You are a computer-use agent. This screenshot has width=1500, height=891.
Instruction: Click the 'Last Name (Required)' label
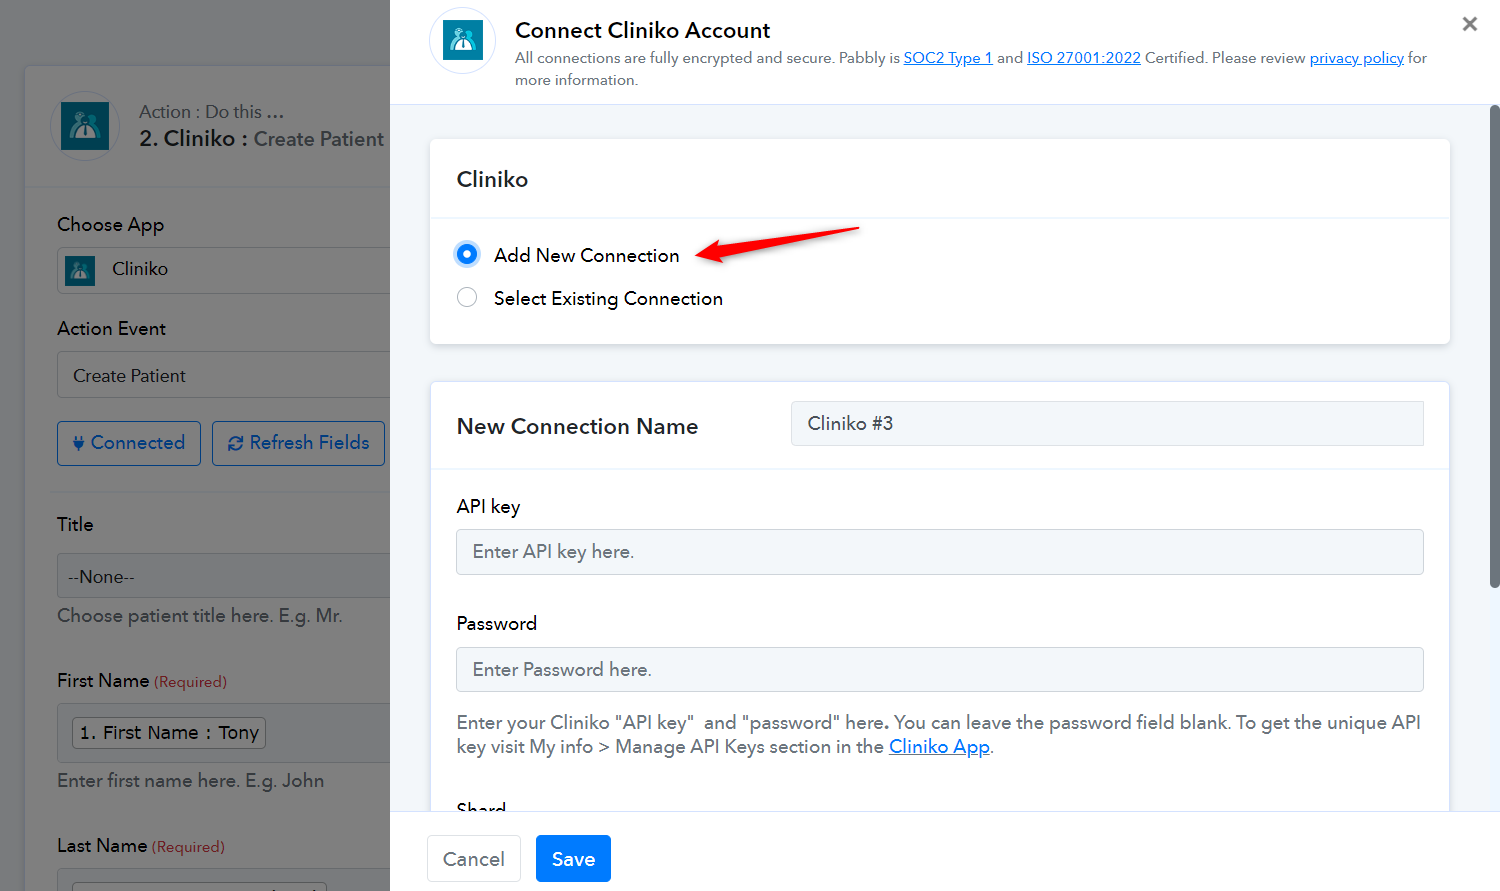pyautogui.click(x=141, y=846)
